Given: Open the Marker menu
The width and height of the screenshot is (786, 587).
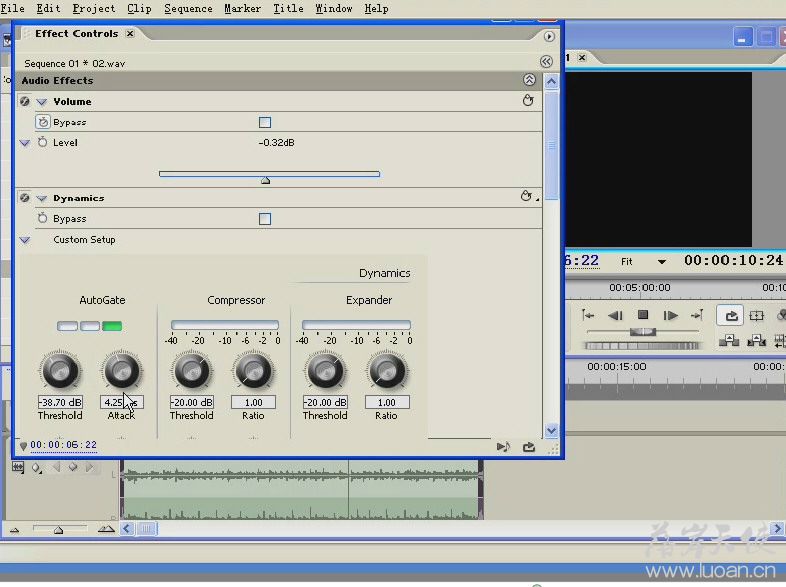Looking at the screenshot, I should pyautogui.click(x=242, y=9).
